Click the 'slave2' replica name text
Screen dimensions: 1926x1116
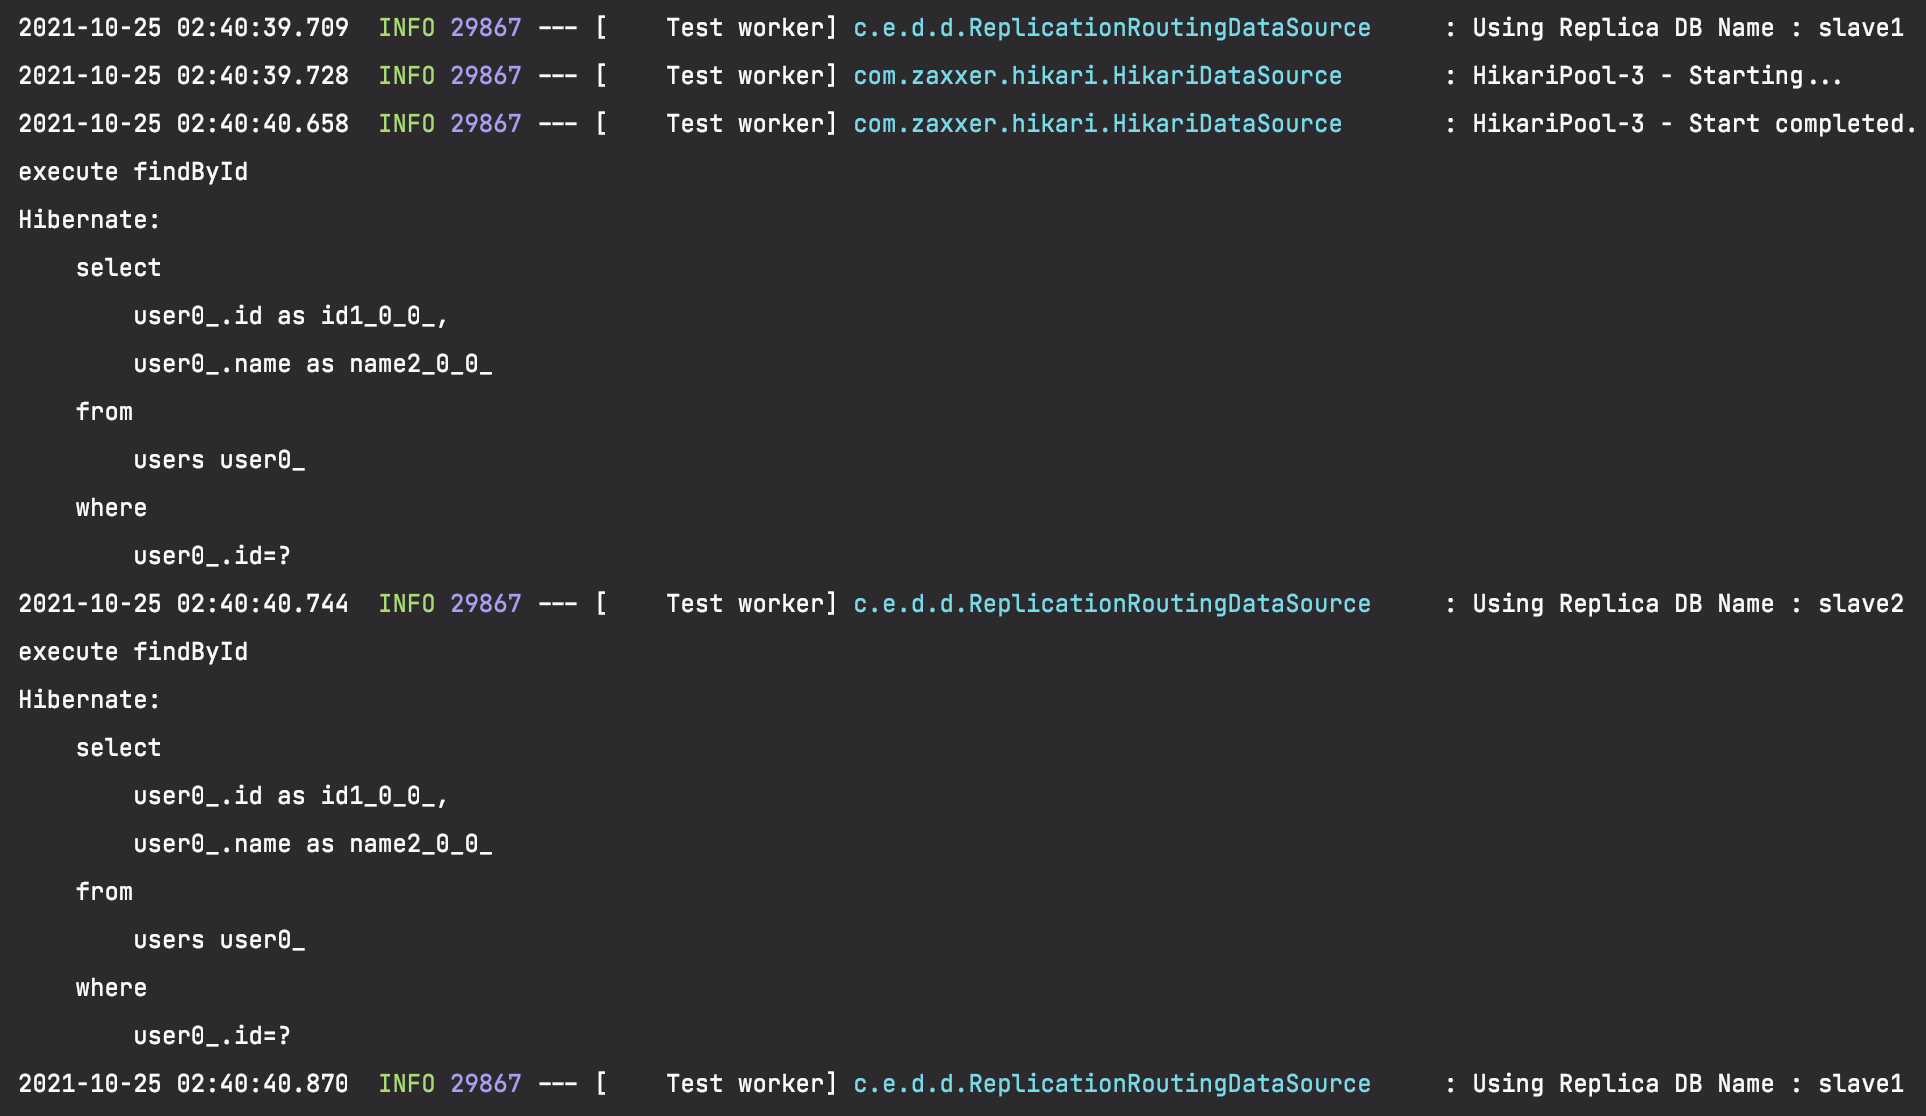click(x=1860, y=604)
